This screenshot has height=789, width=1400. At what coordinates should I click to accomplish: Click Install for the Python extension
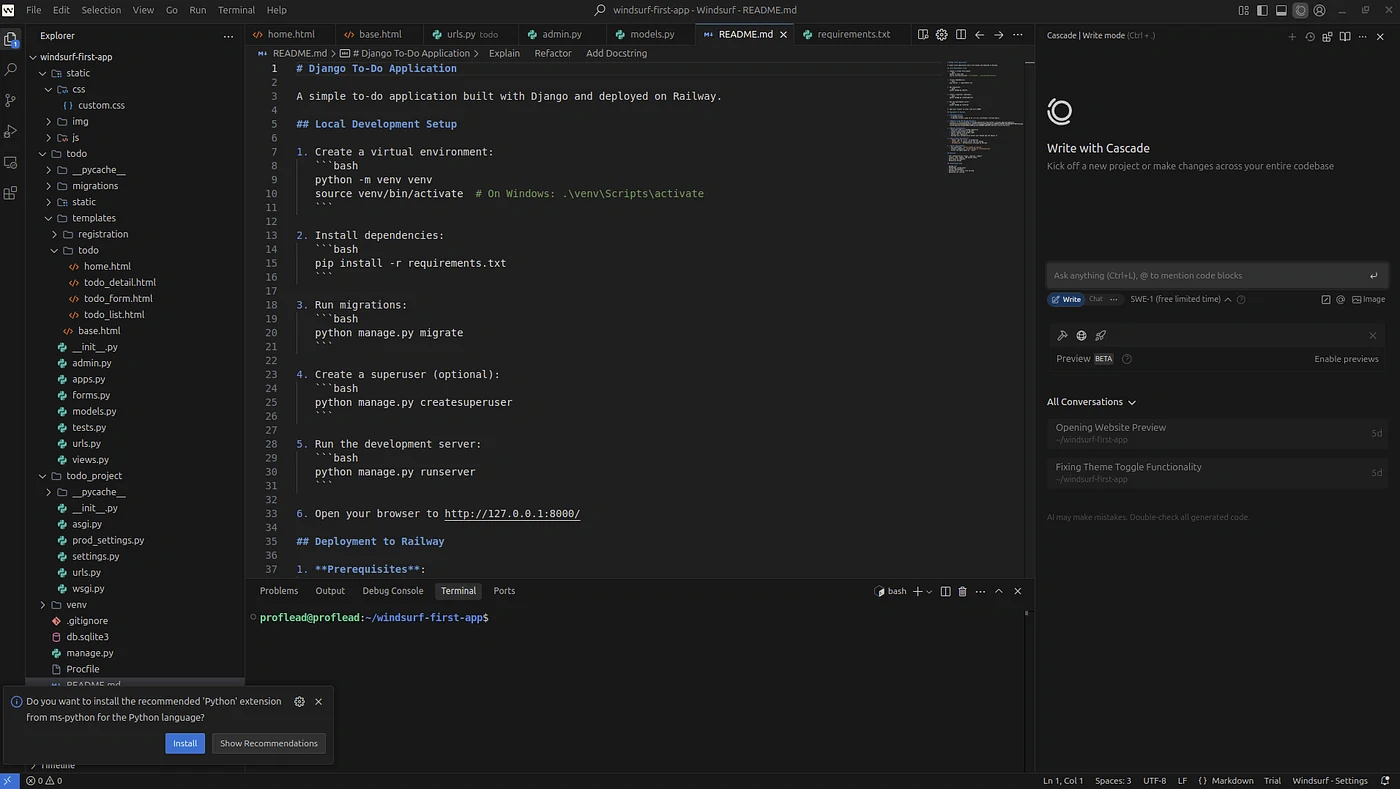[185, 743]
